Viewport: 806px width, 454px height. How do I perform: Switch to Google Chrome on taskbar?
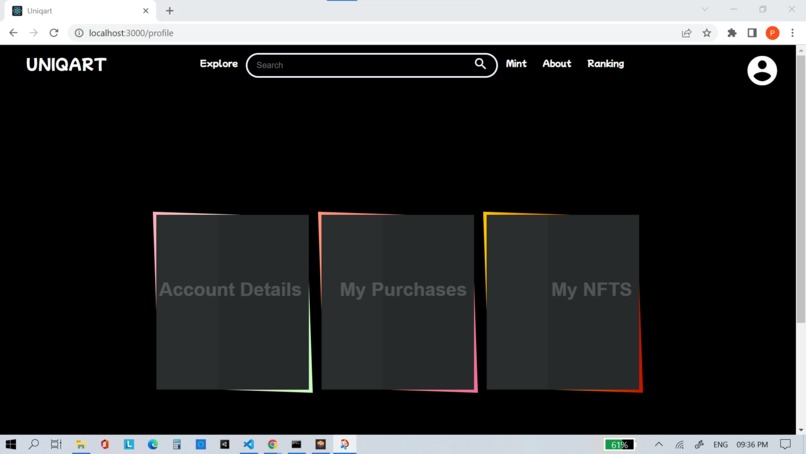tap(272, 444)
